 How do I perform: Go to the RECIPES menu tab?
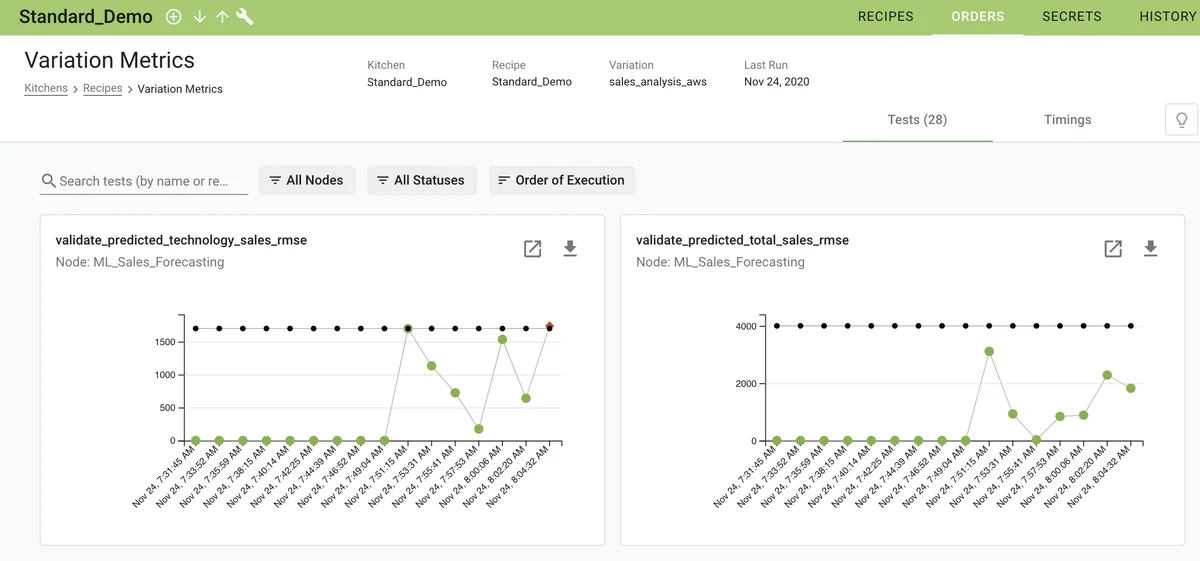click(886, 17)
